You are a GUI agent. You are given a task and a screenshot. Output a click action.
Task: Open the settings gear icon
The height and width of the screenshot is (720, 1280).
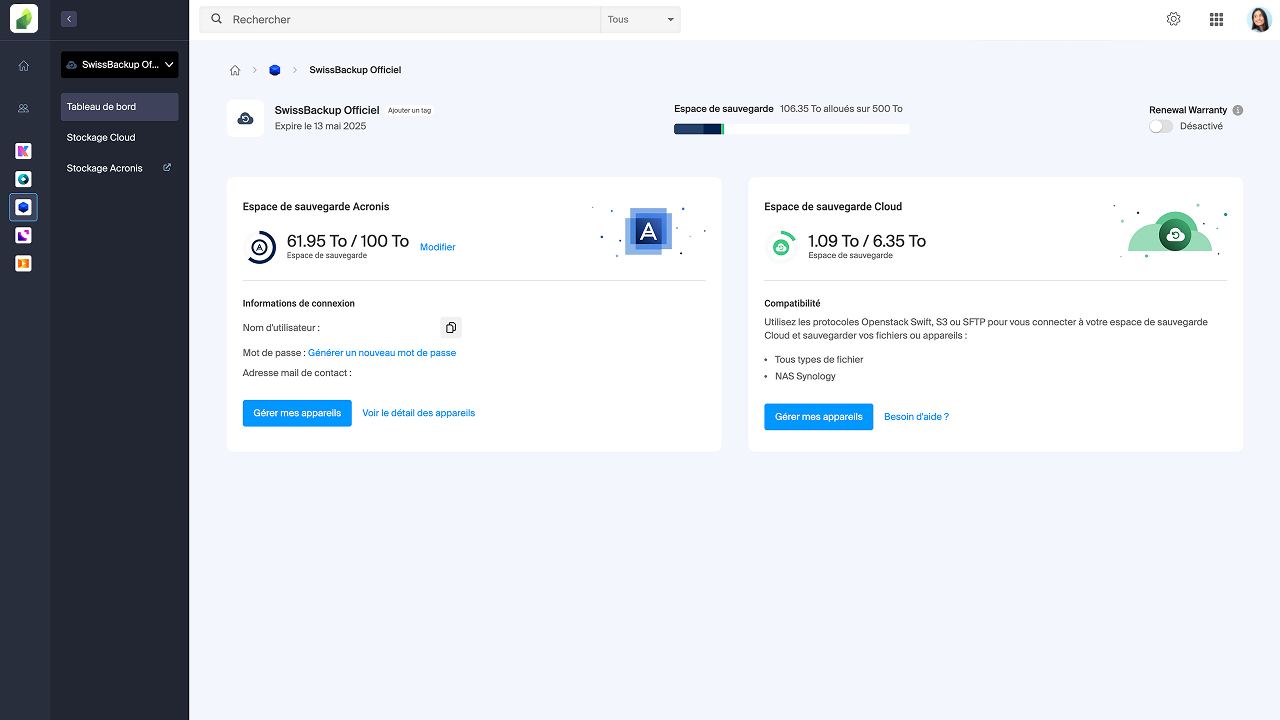tap(1173, 18)
